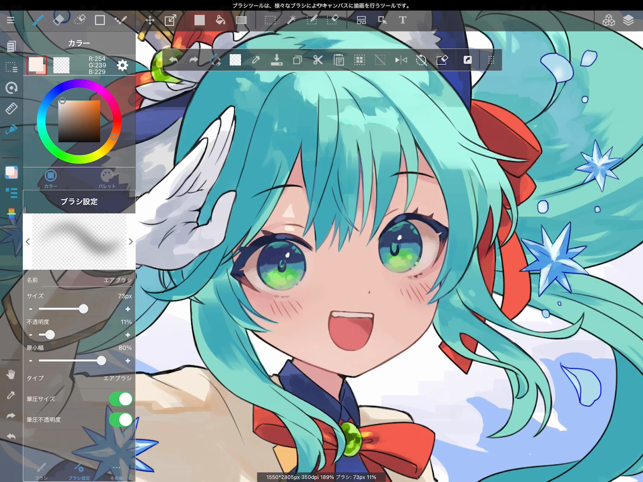Select the Transform tool
The height and width of the screenshot is (482, 643).
point(170,20)
